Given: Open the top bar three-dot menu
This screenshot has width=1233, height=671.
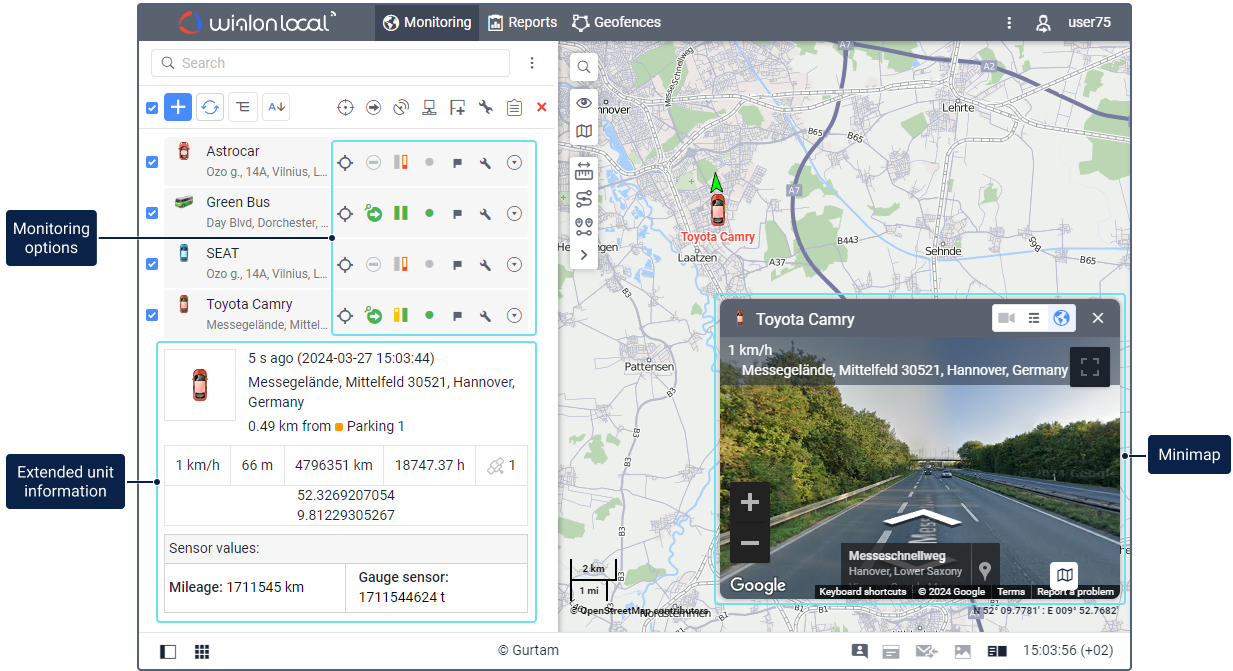Looking at the screenshot, I should tap(1009, 22).
